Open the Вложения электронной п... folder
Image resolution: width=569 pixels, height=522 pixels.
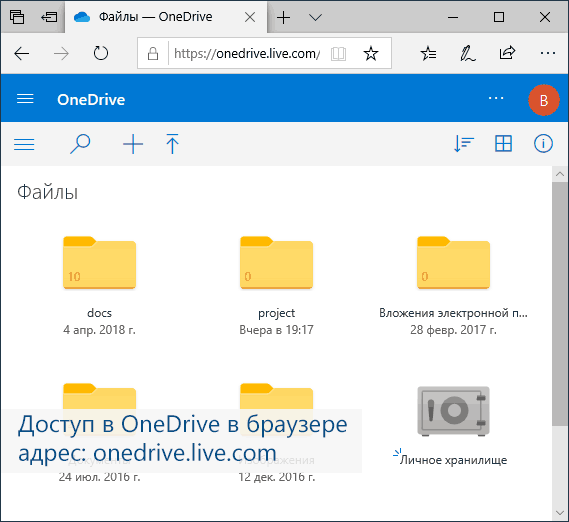pos(453,263)
